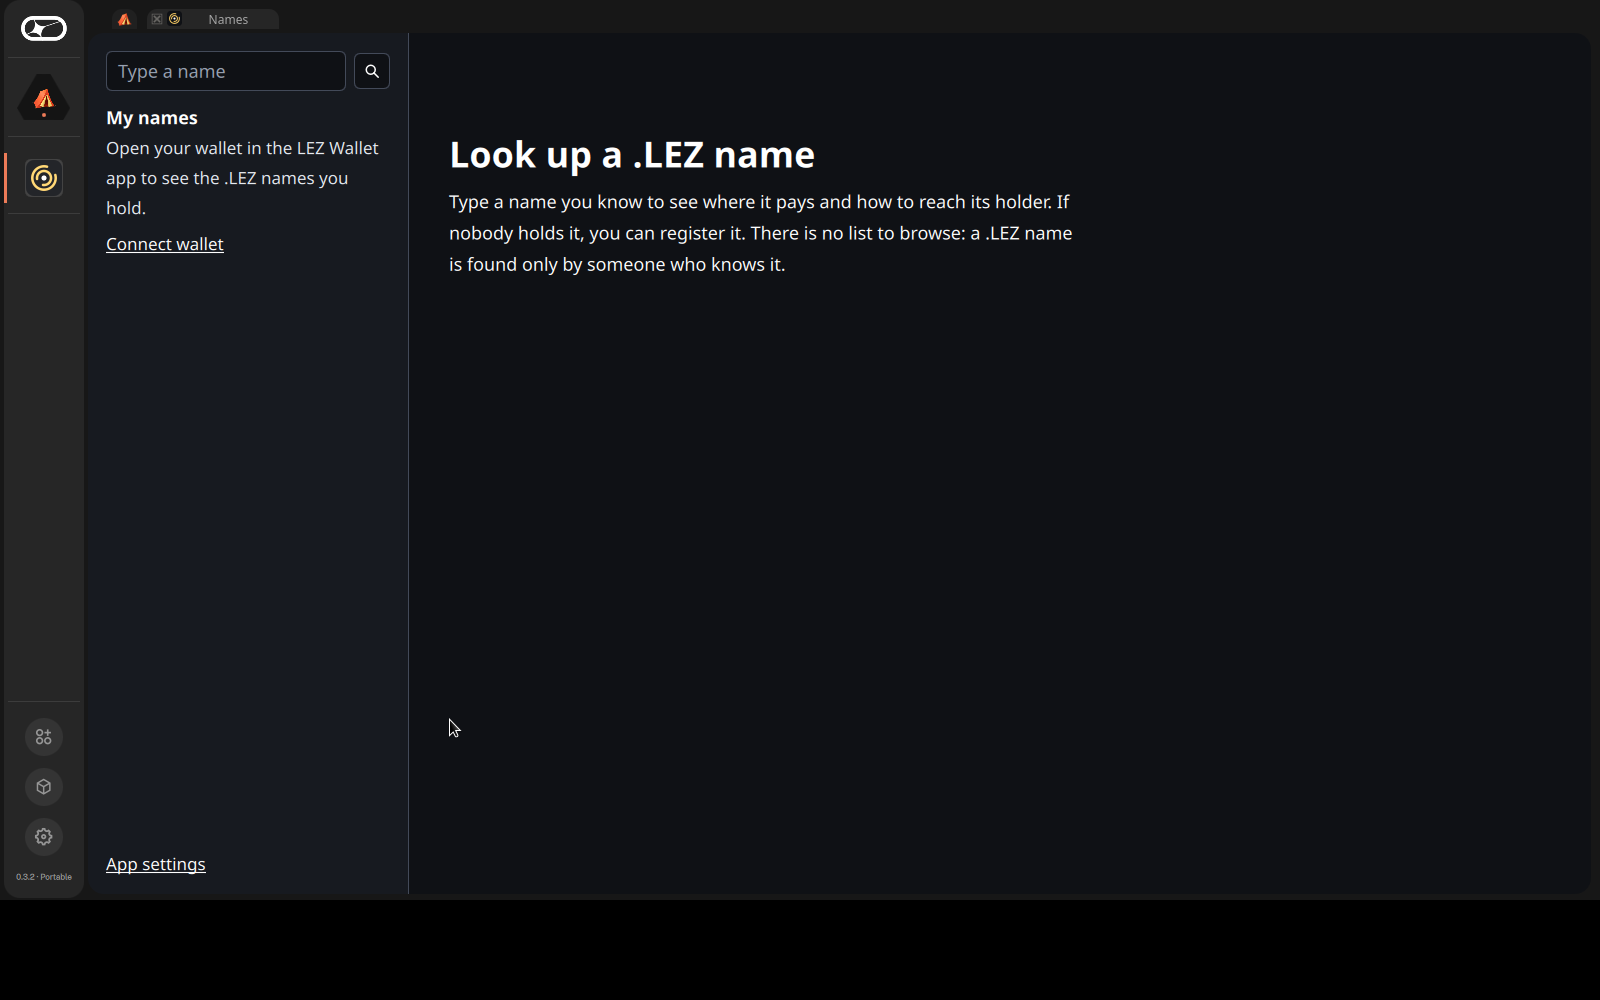Open the cube packages icon in sidebar
The width and height of the screenshot is (1600, 1000).
pos(44,787)
